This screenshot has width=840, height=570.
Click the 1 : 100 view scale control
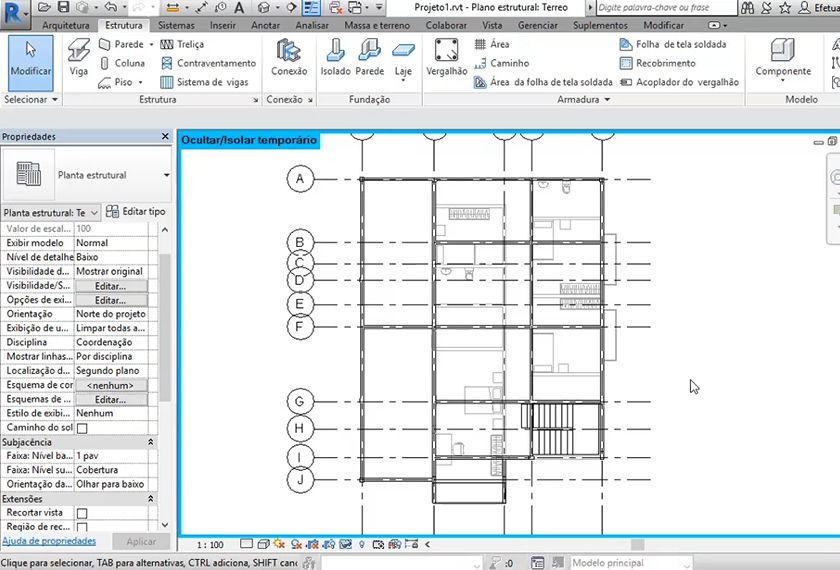tap(210, 545)
